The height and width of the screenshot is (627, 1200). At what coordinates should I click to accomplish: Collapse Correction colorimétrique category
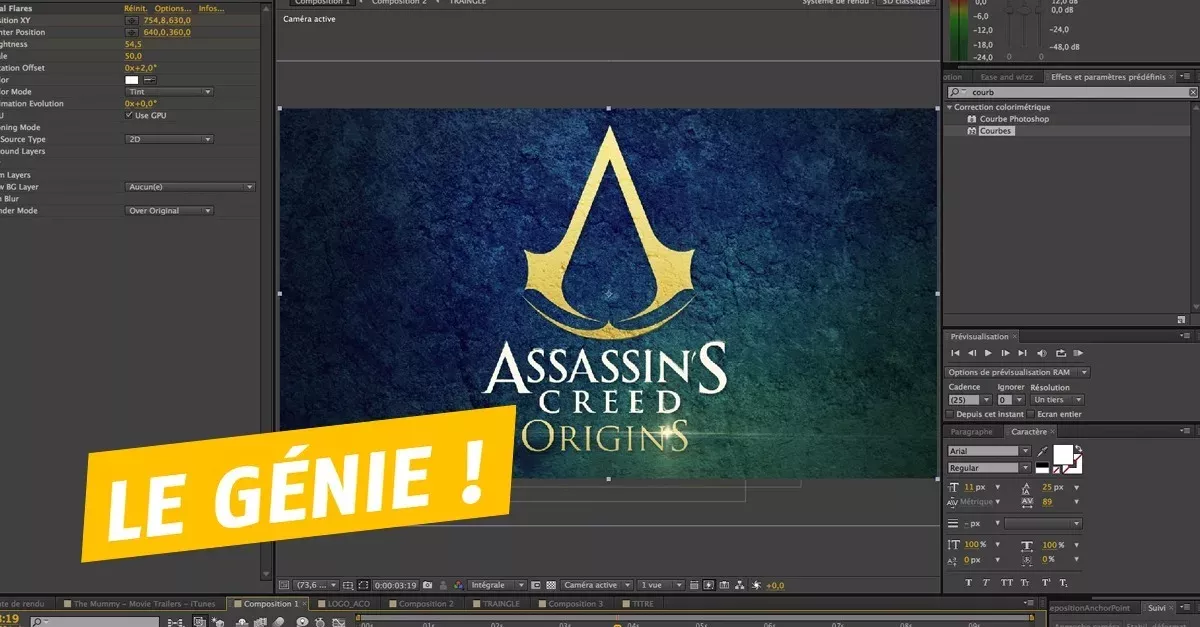click(x=949, y=107)
